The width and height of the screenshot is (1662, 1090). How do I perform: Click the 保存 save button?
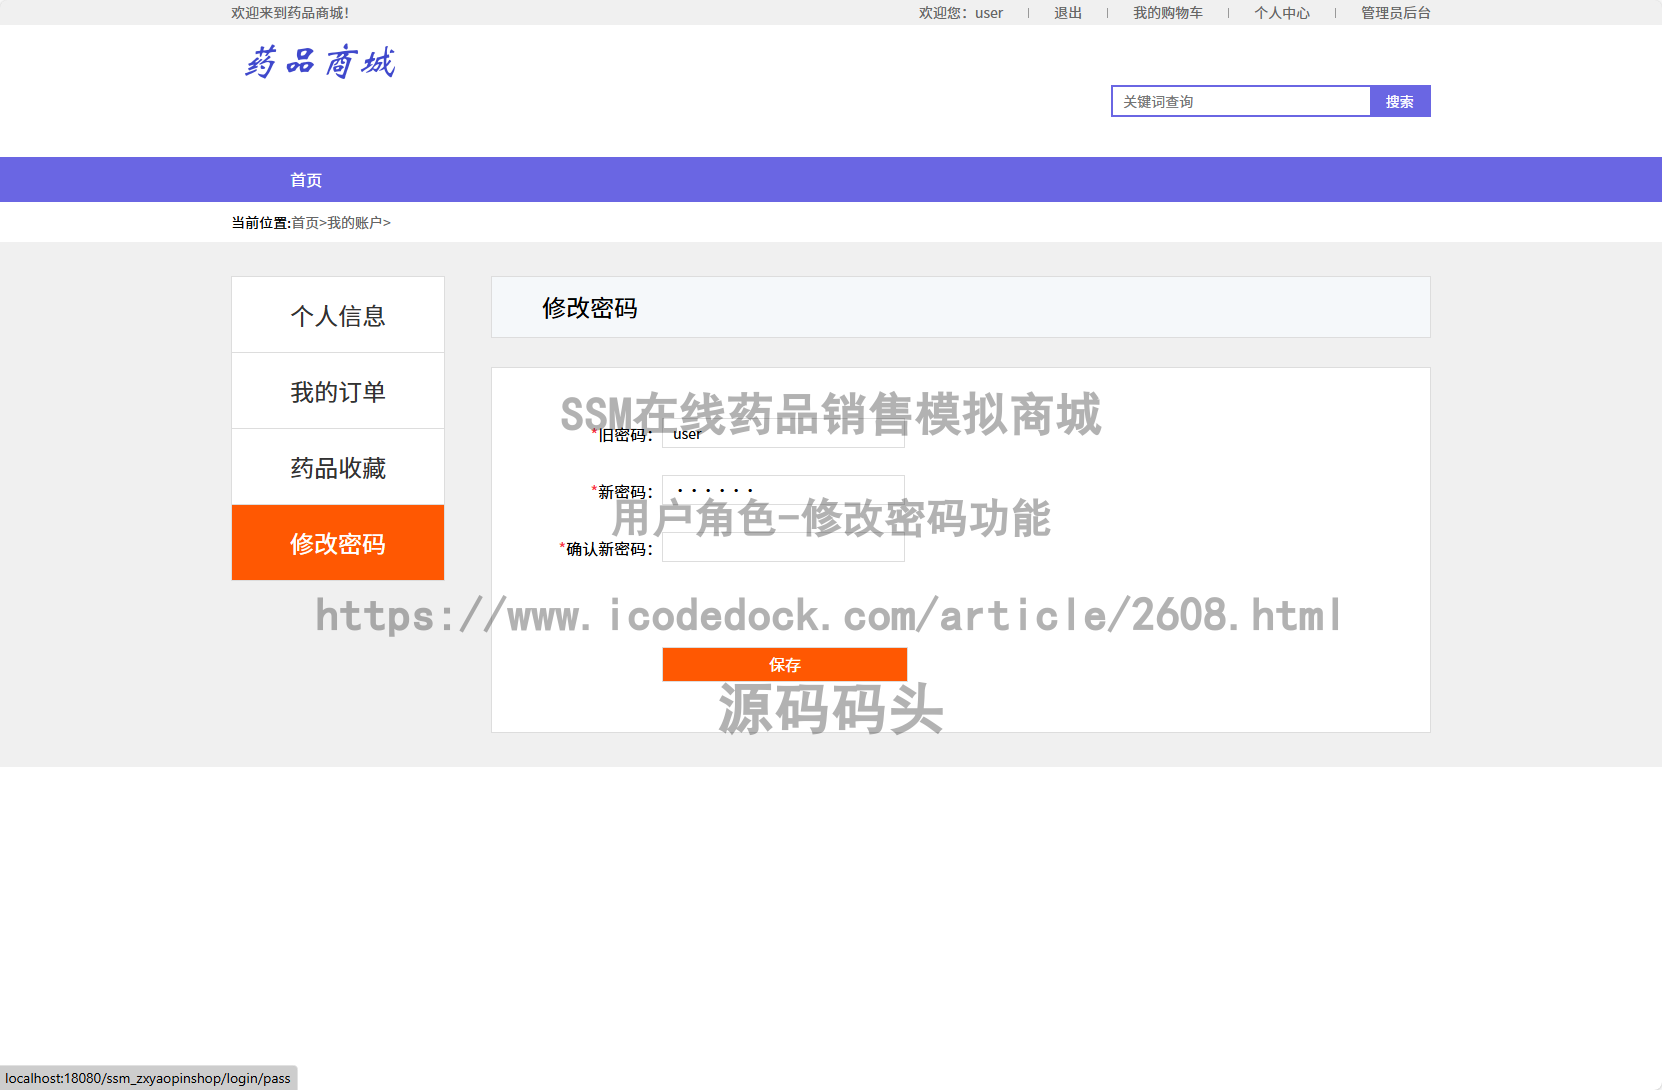pyautogui.click(x=784, y=664)
